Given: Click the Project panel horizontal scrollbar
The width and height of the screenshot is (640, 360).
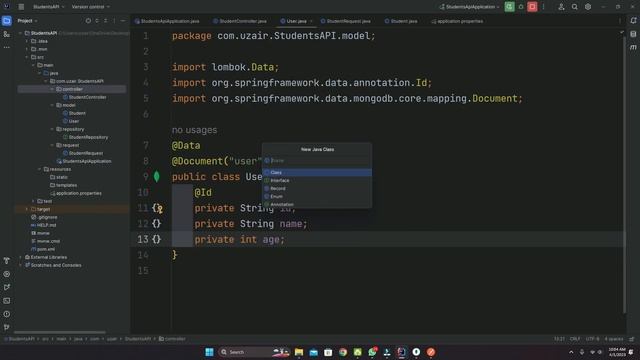Looking at the screenshot, I should pos(60,332).
